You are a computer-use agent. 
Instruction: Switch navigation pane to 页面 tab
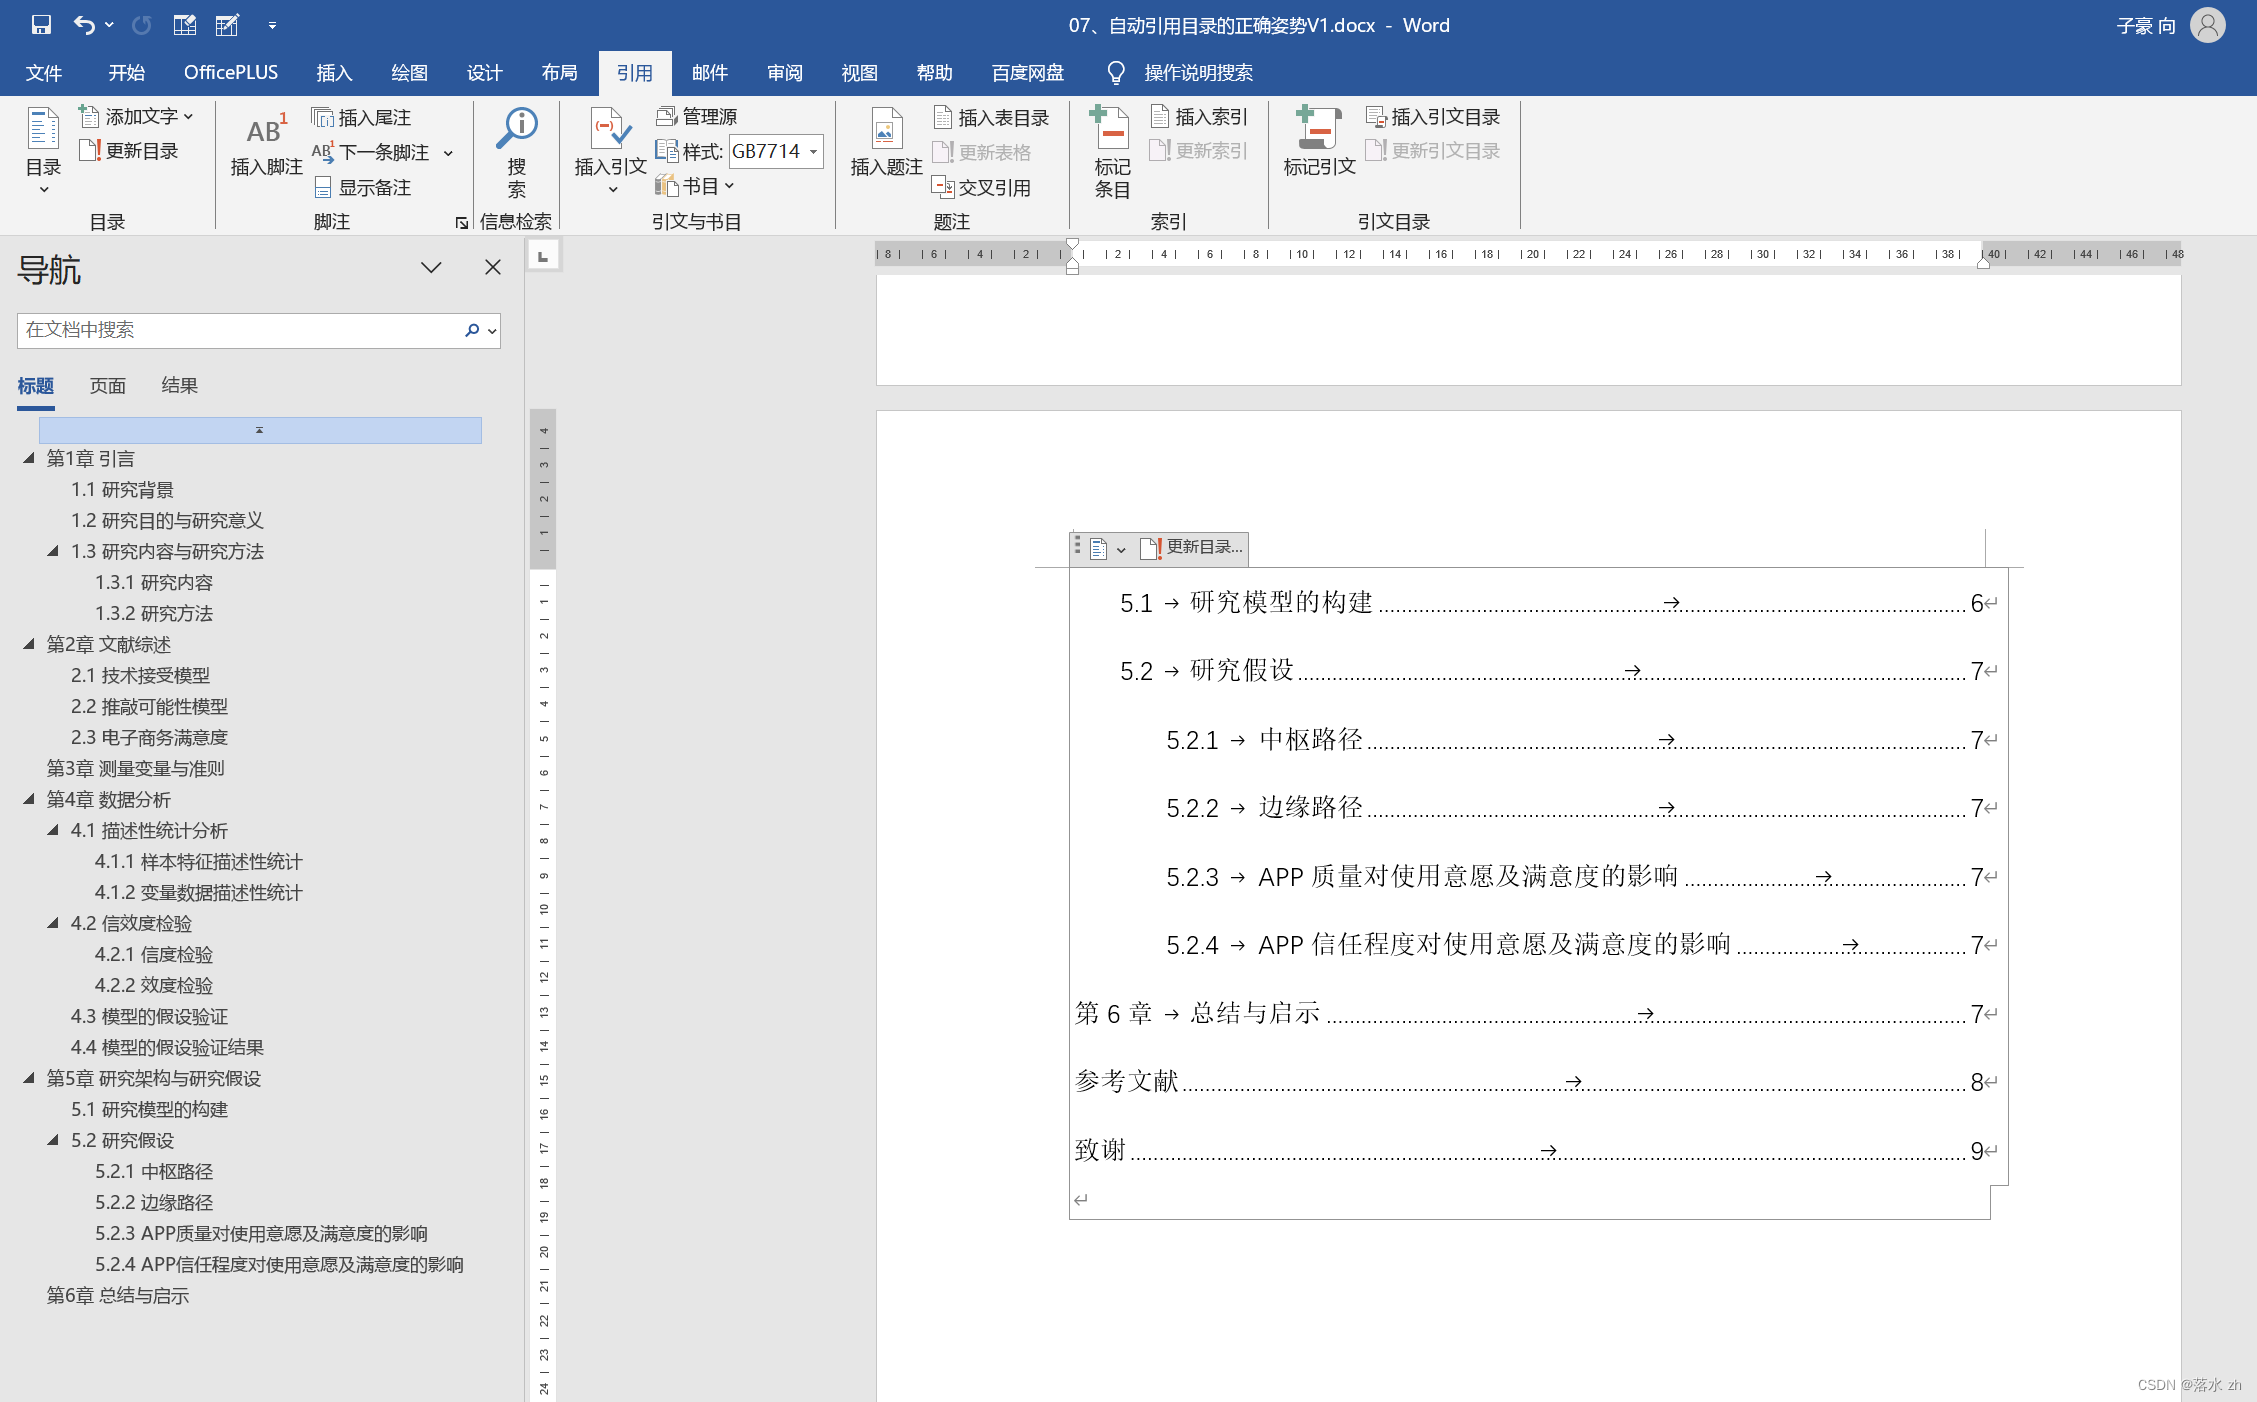(x=107, y=386)
